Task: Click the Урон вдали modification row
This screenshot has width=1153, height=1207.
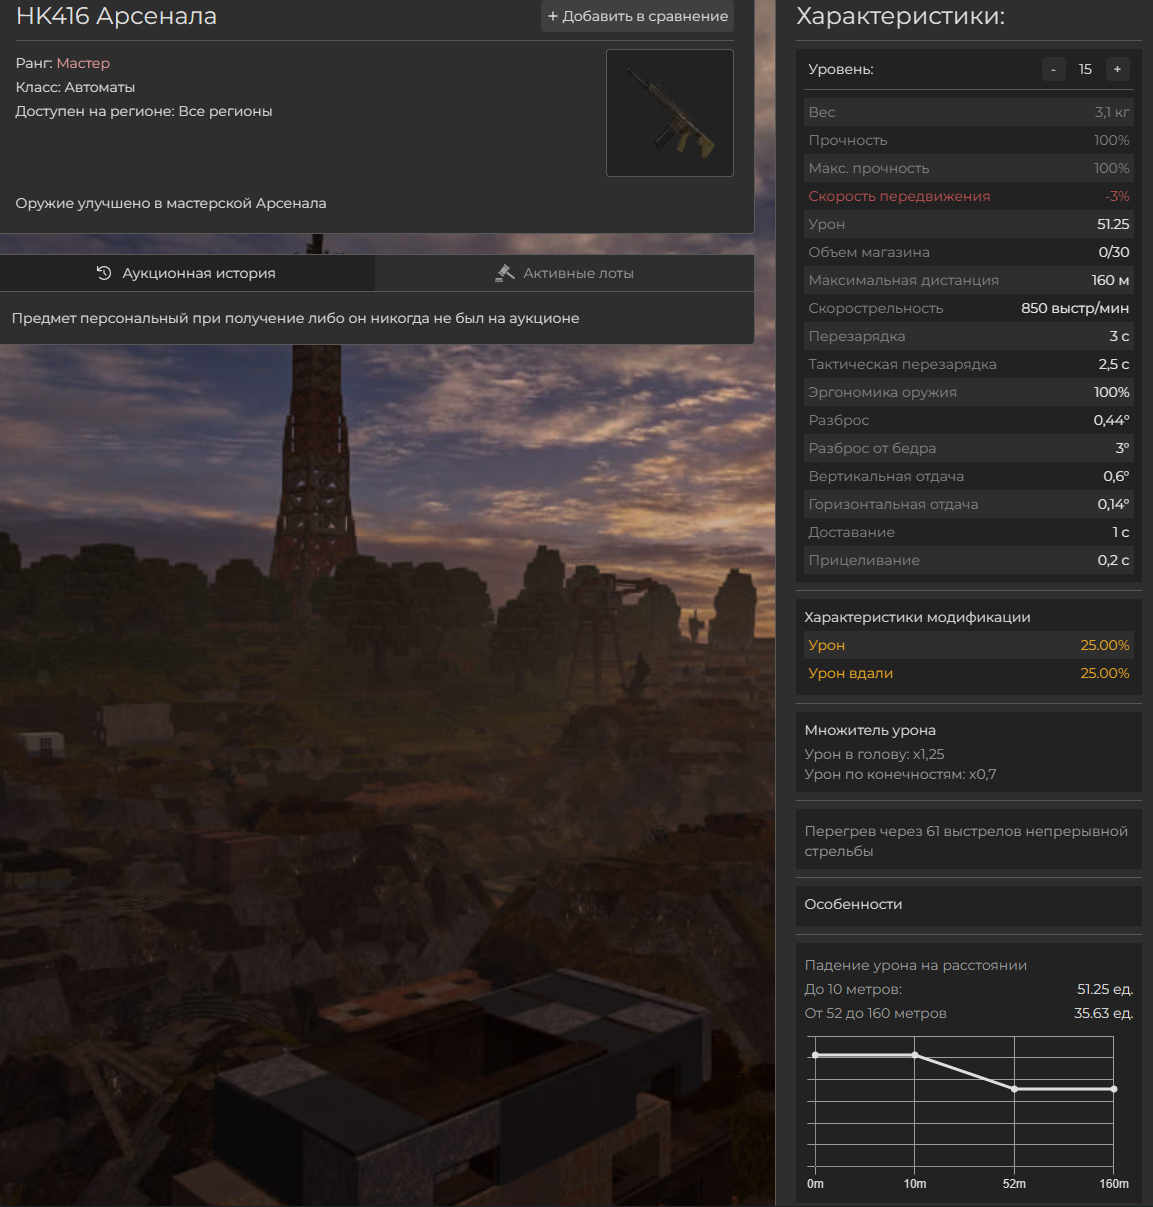Action: pos(968,673)
